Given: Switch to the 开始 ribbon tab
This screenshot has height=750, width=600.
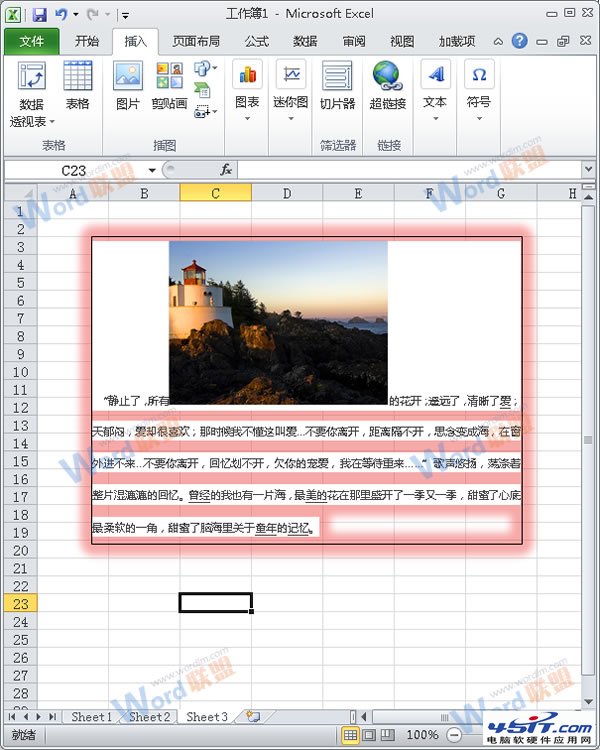Looking at the screenshot, I should point(87,41).
